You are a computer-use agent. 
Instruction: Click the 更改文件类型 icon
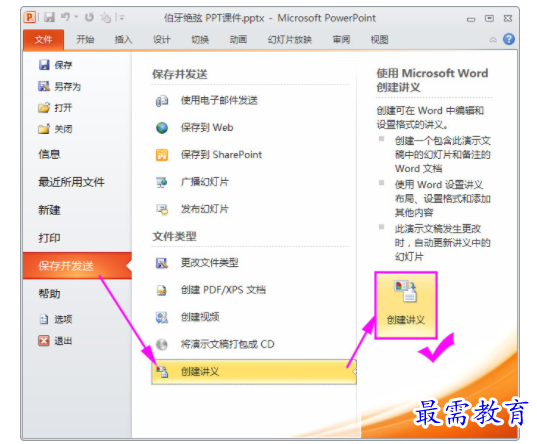162,263
